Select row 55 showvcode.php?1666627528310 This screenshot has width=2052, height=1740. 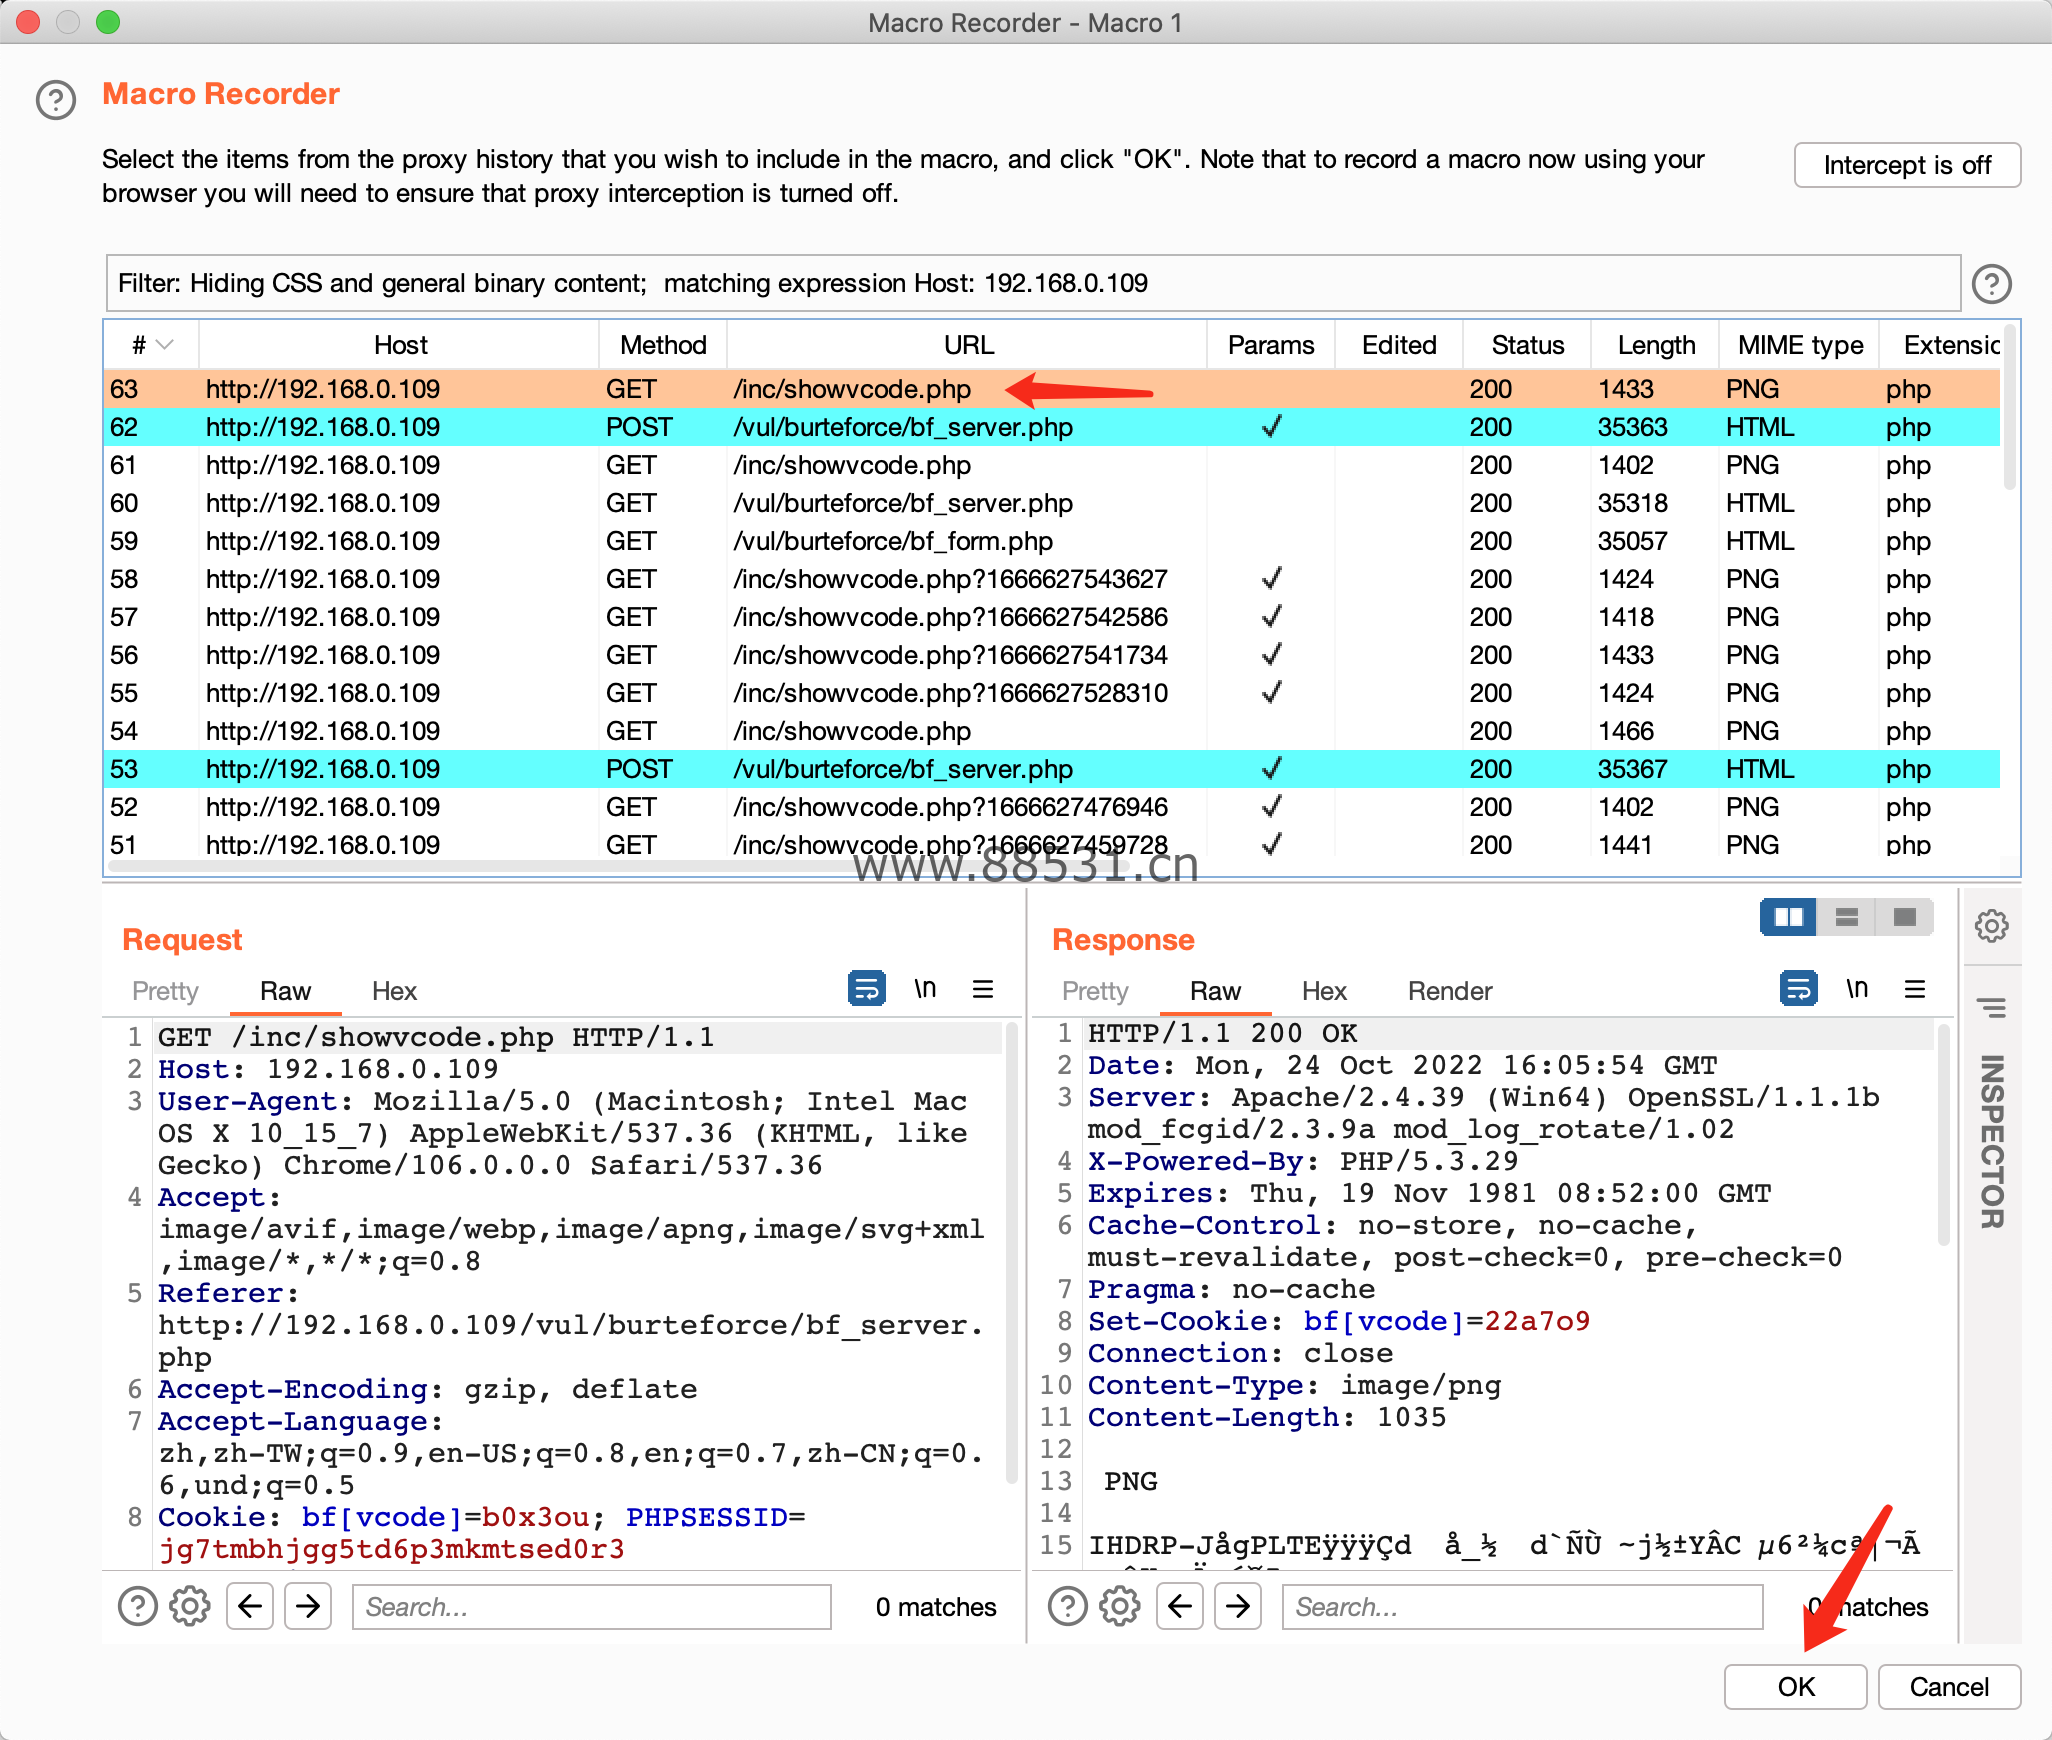[1052, 693]
